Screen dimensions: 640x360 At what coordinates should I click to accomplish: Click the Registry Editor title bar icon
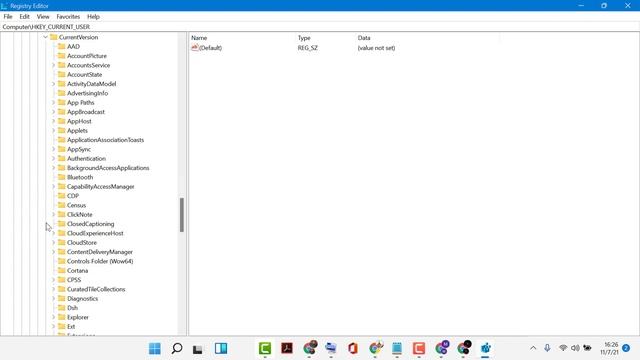[x=4, y=6]
